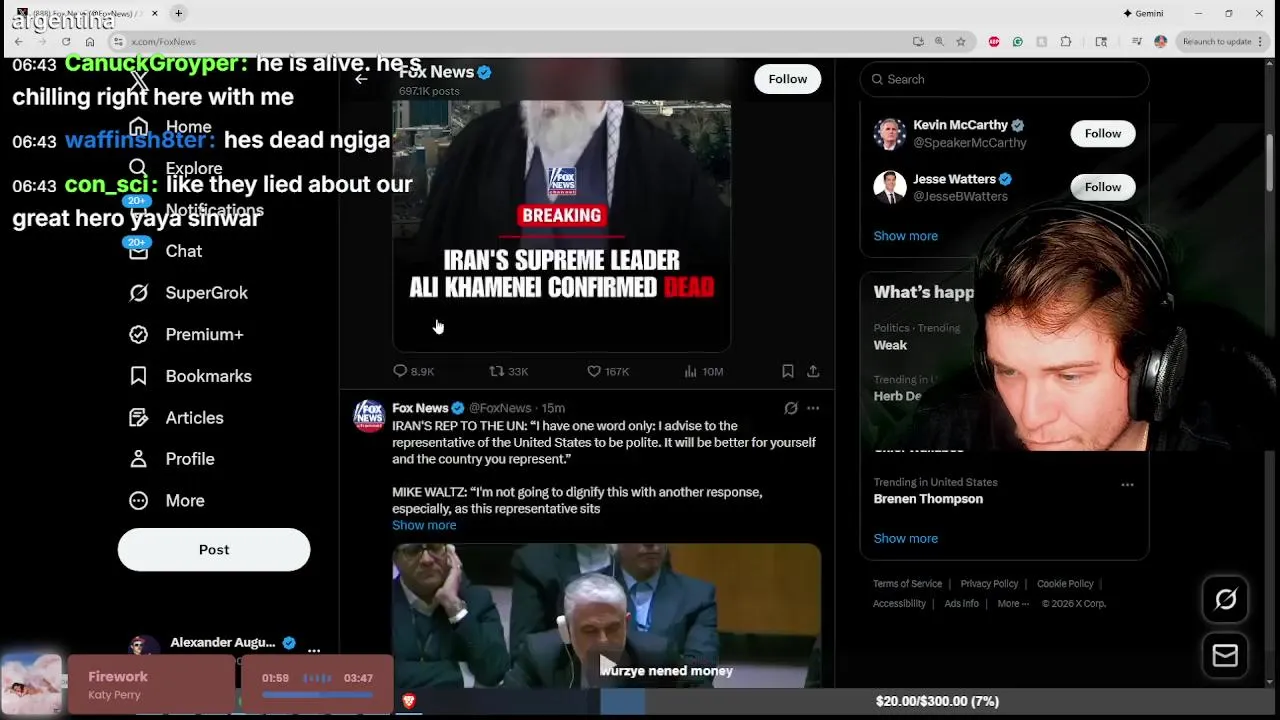
Task: Open the floating Grok button
Action: click(x=1225, y=600)
